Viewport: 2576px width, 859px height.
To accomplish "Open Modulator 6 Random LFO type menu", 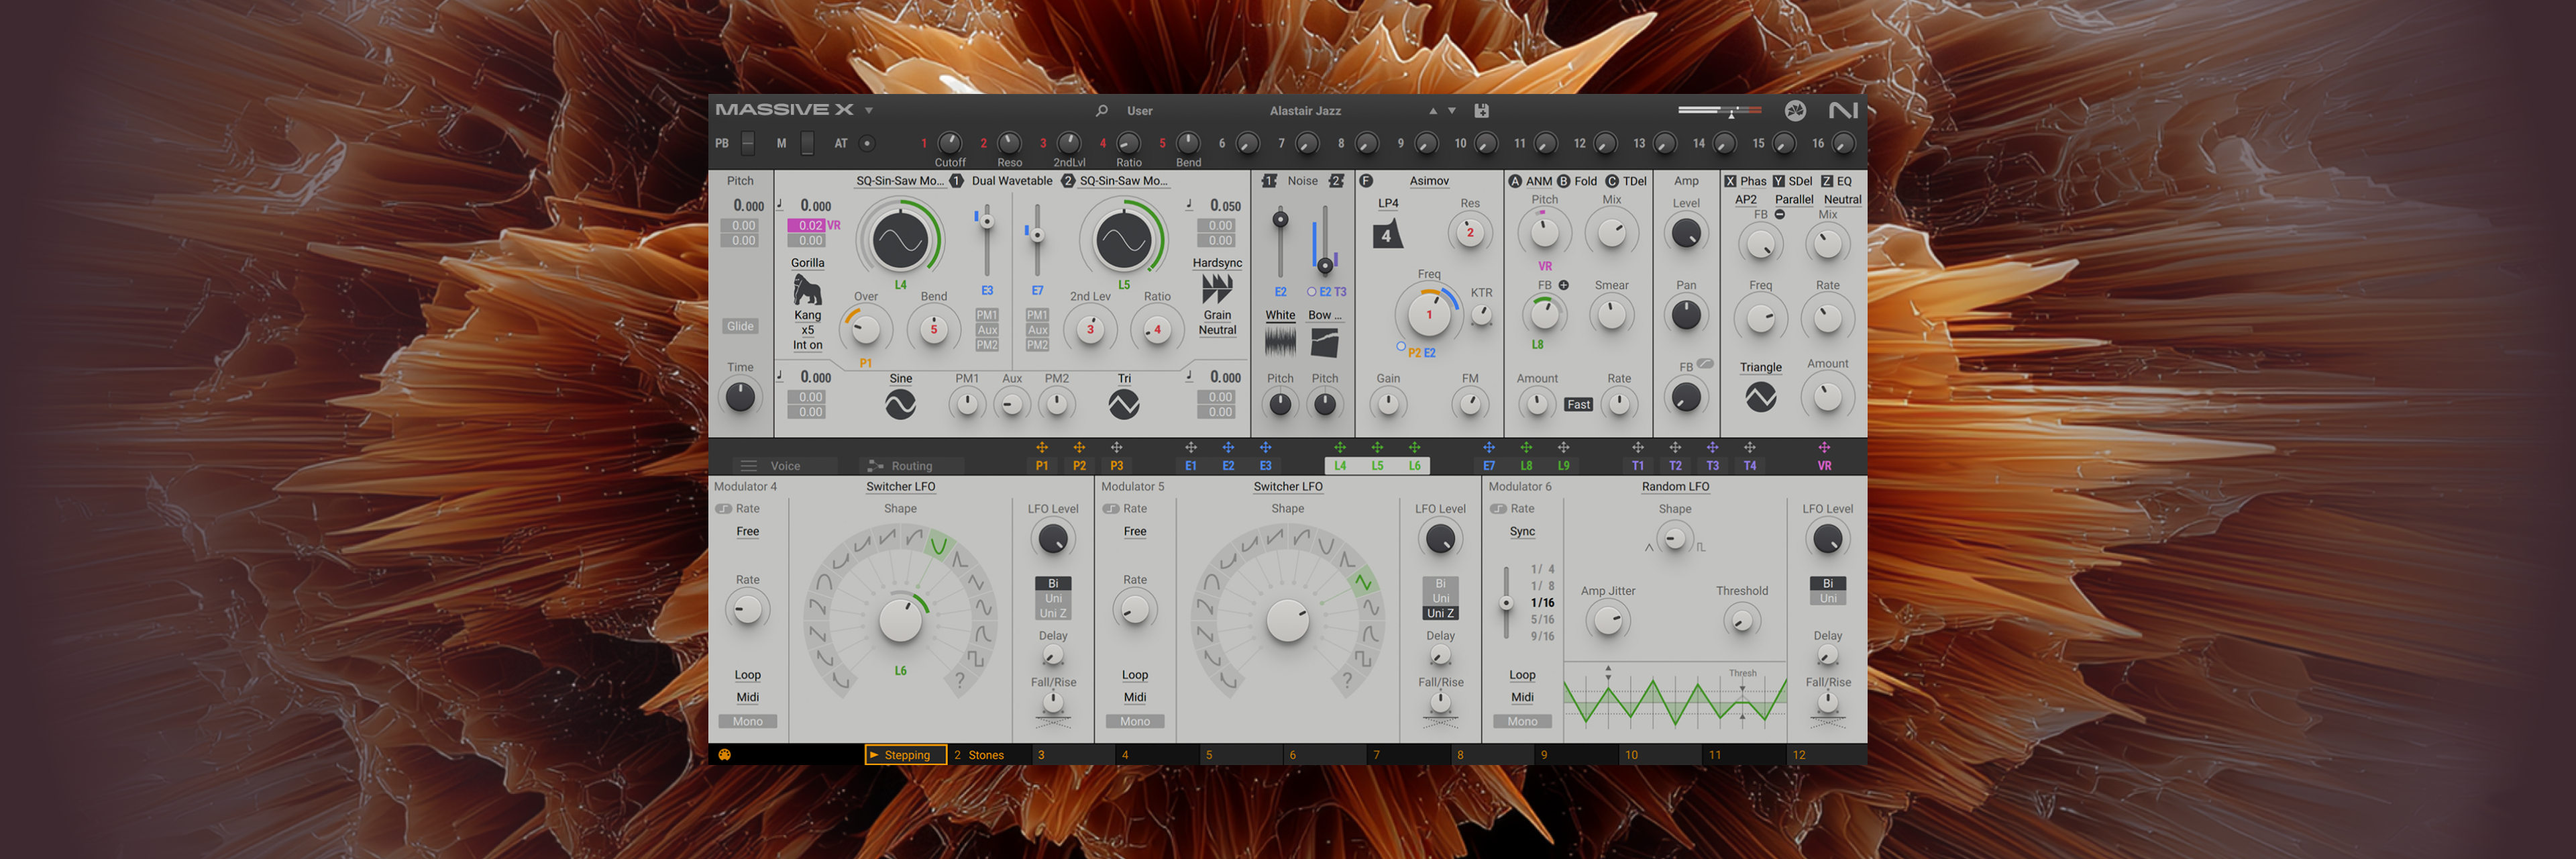I will (x=1675, y=487).
